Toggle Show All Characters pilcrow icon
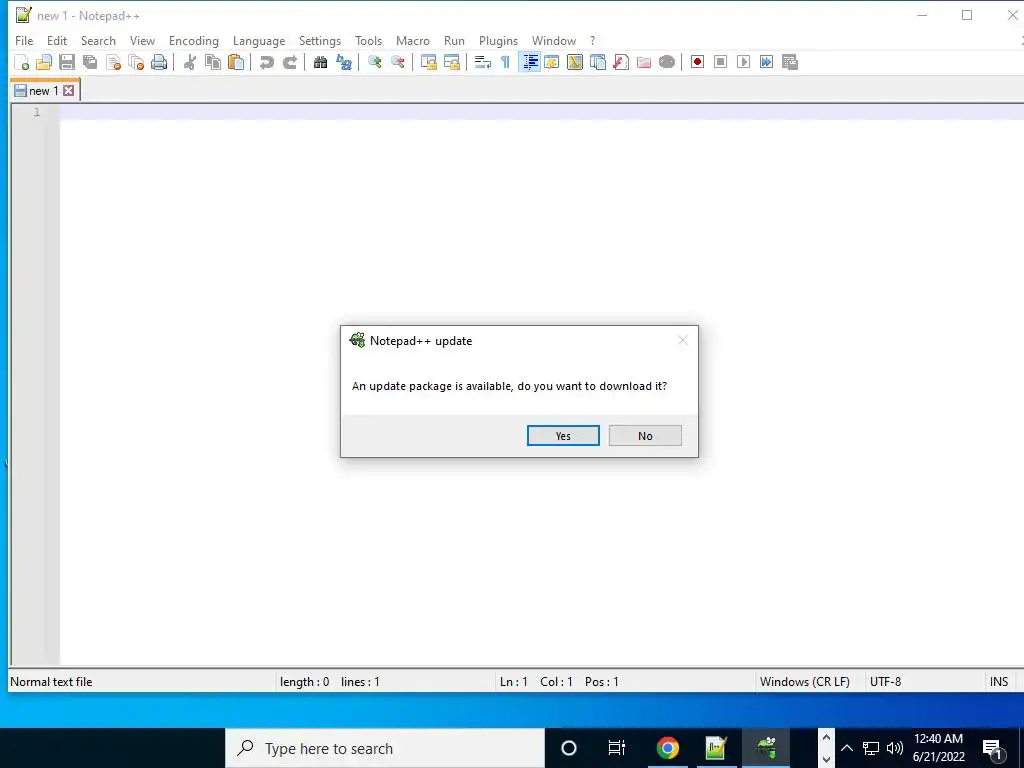This screenshot has width=1024, height=768. (505, 62)
